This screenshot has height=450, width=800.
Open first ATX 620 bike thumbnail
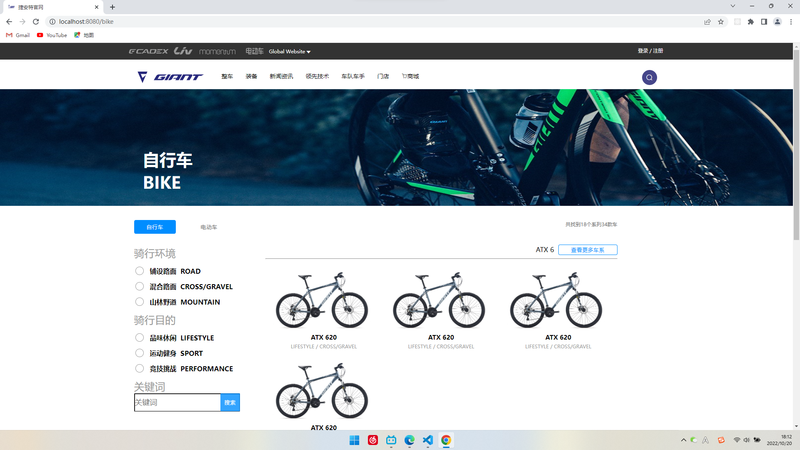point(322,300)
